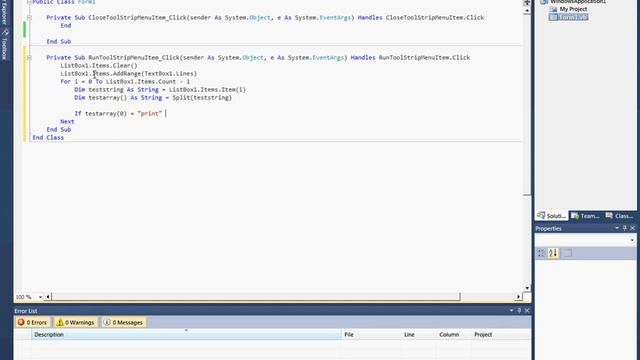Image resolution: width=640 pixels, height=360 pixels.
Task: Sort Error List by Project column
Action: click(x=501, y=334)
